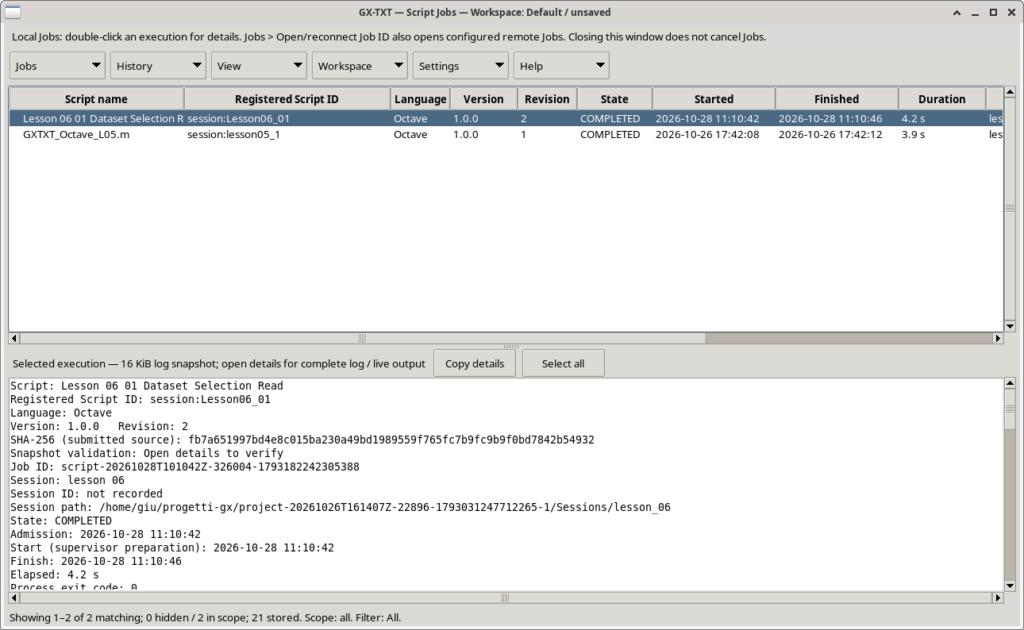Click the Select all button

[x=563, y=364]
